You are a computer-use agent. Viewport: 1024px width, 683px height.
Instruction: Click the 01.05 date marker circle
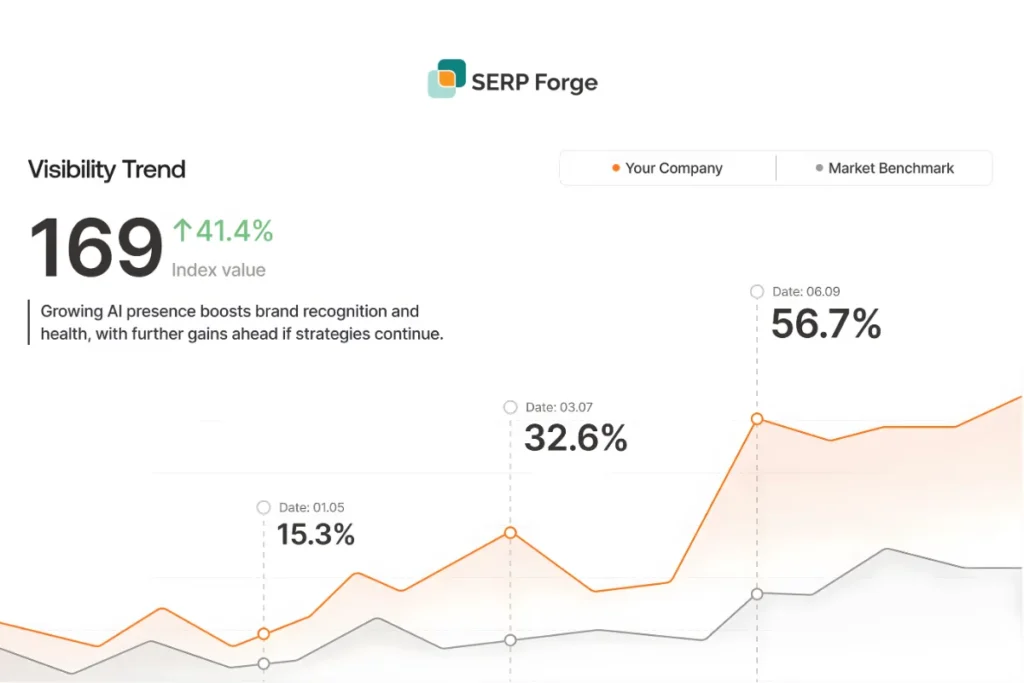click(264, 507)
